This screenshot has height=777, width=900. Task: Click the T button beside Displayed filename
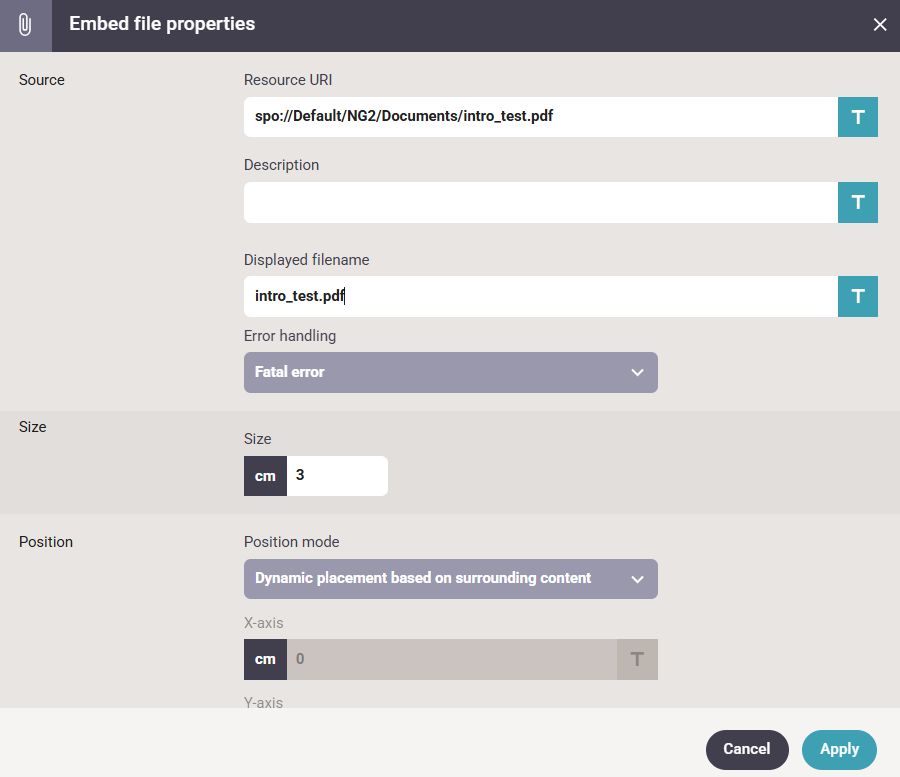pos(858,297)
